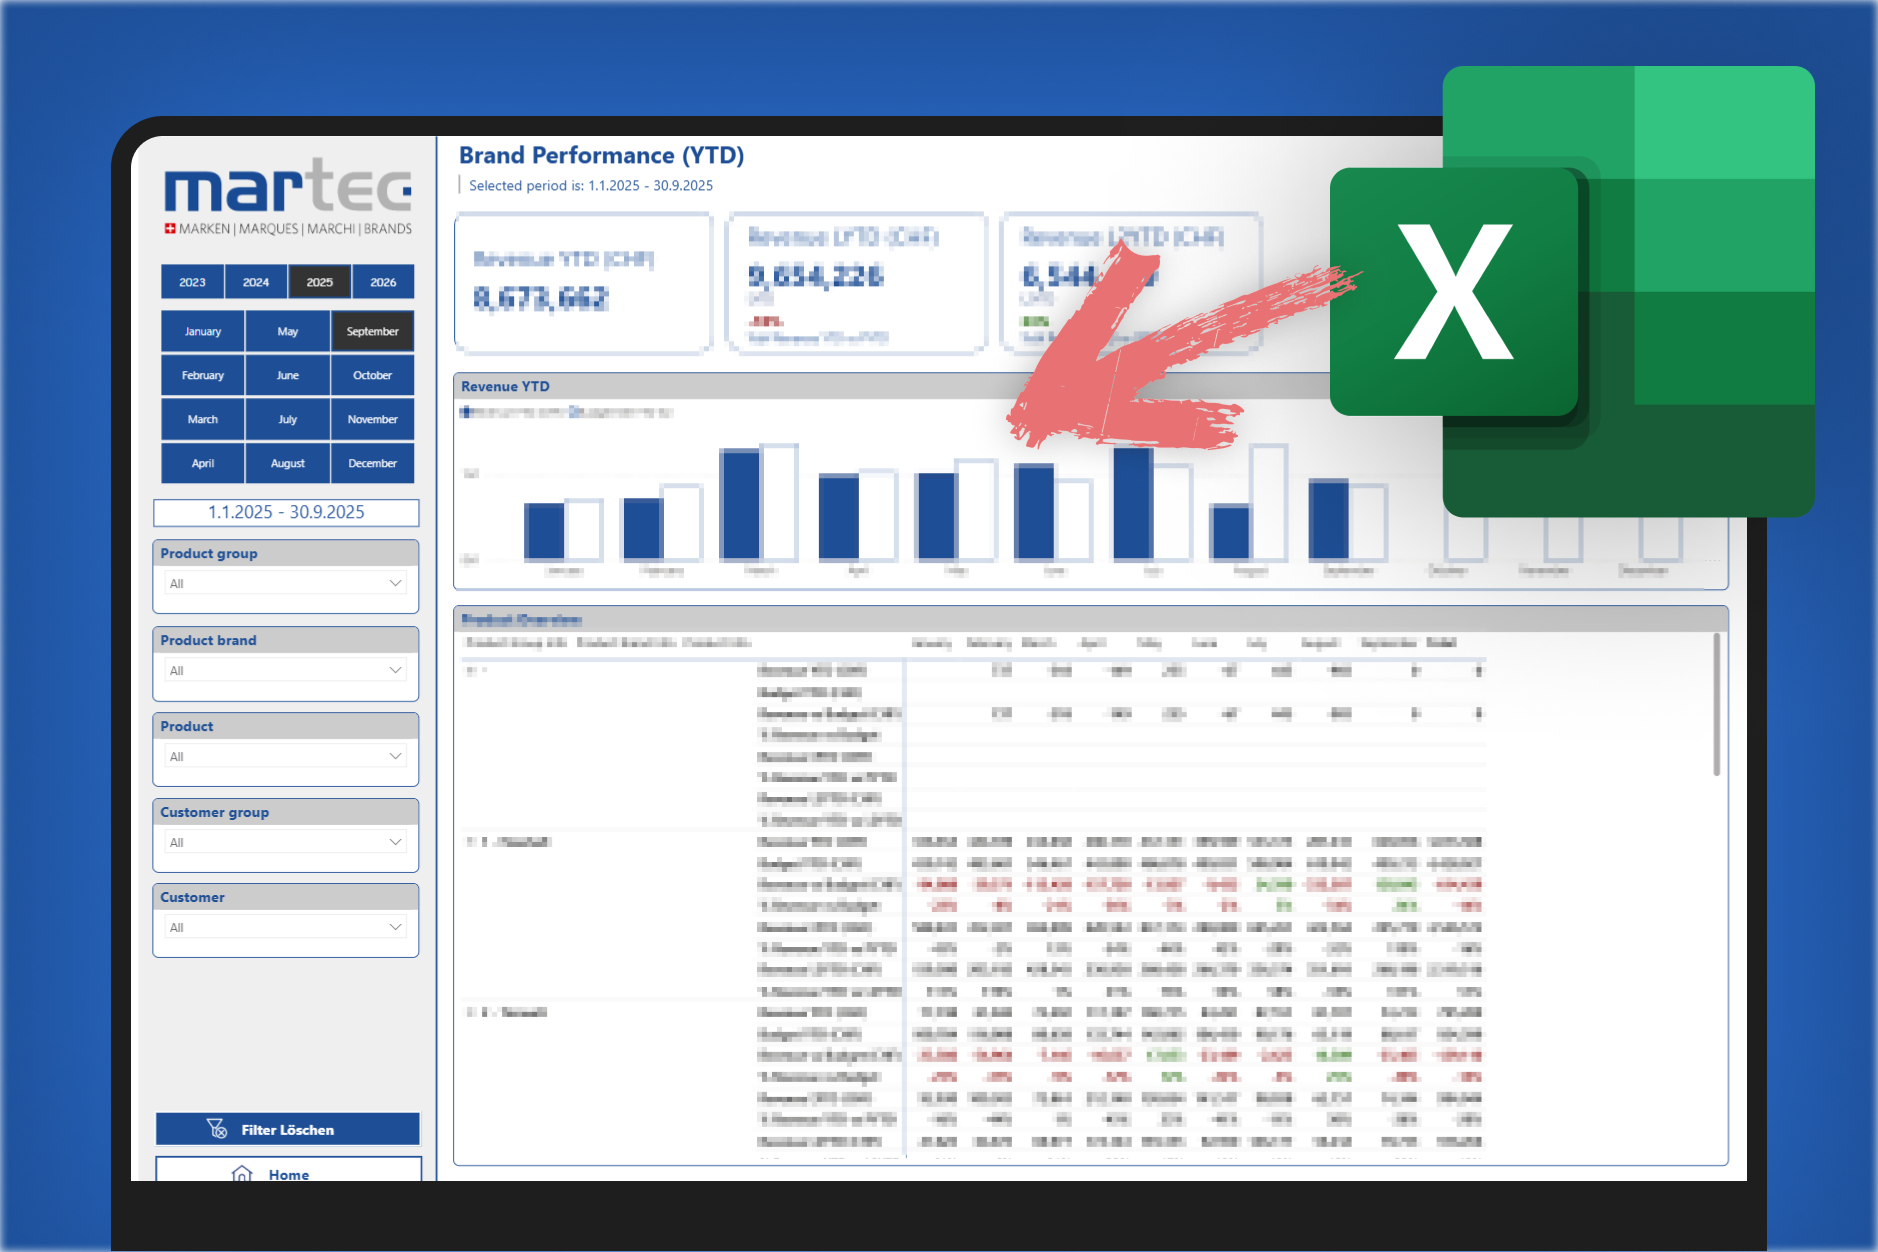Go to the Home page button
The image size is (1878, 1252).
[288, 1169]
